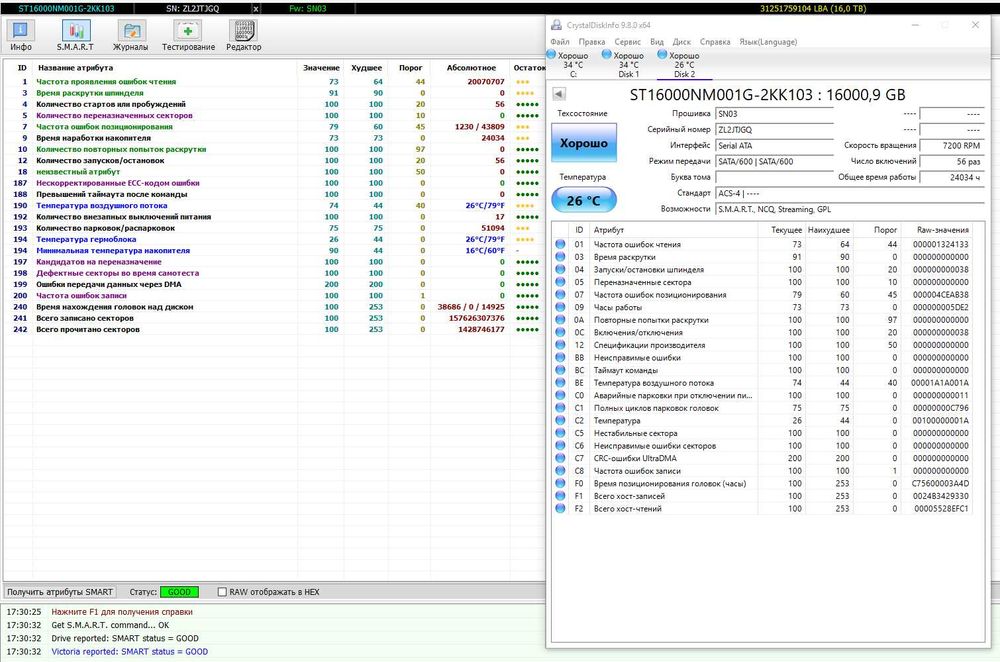Click the green GOOD status indicator
This screenshot has width=1000, height=662.
tap(179, 592)
